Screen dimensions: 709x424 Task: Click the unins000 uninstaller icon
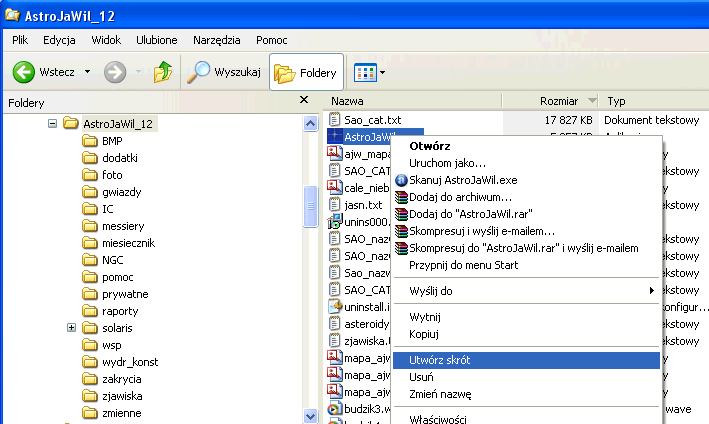coord(334,221)
